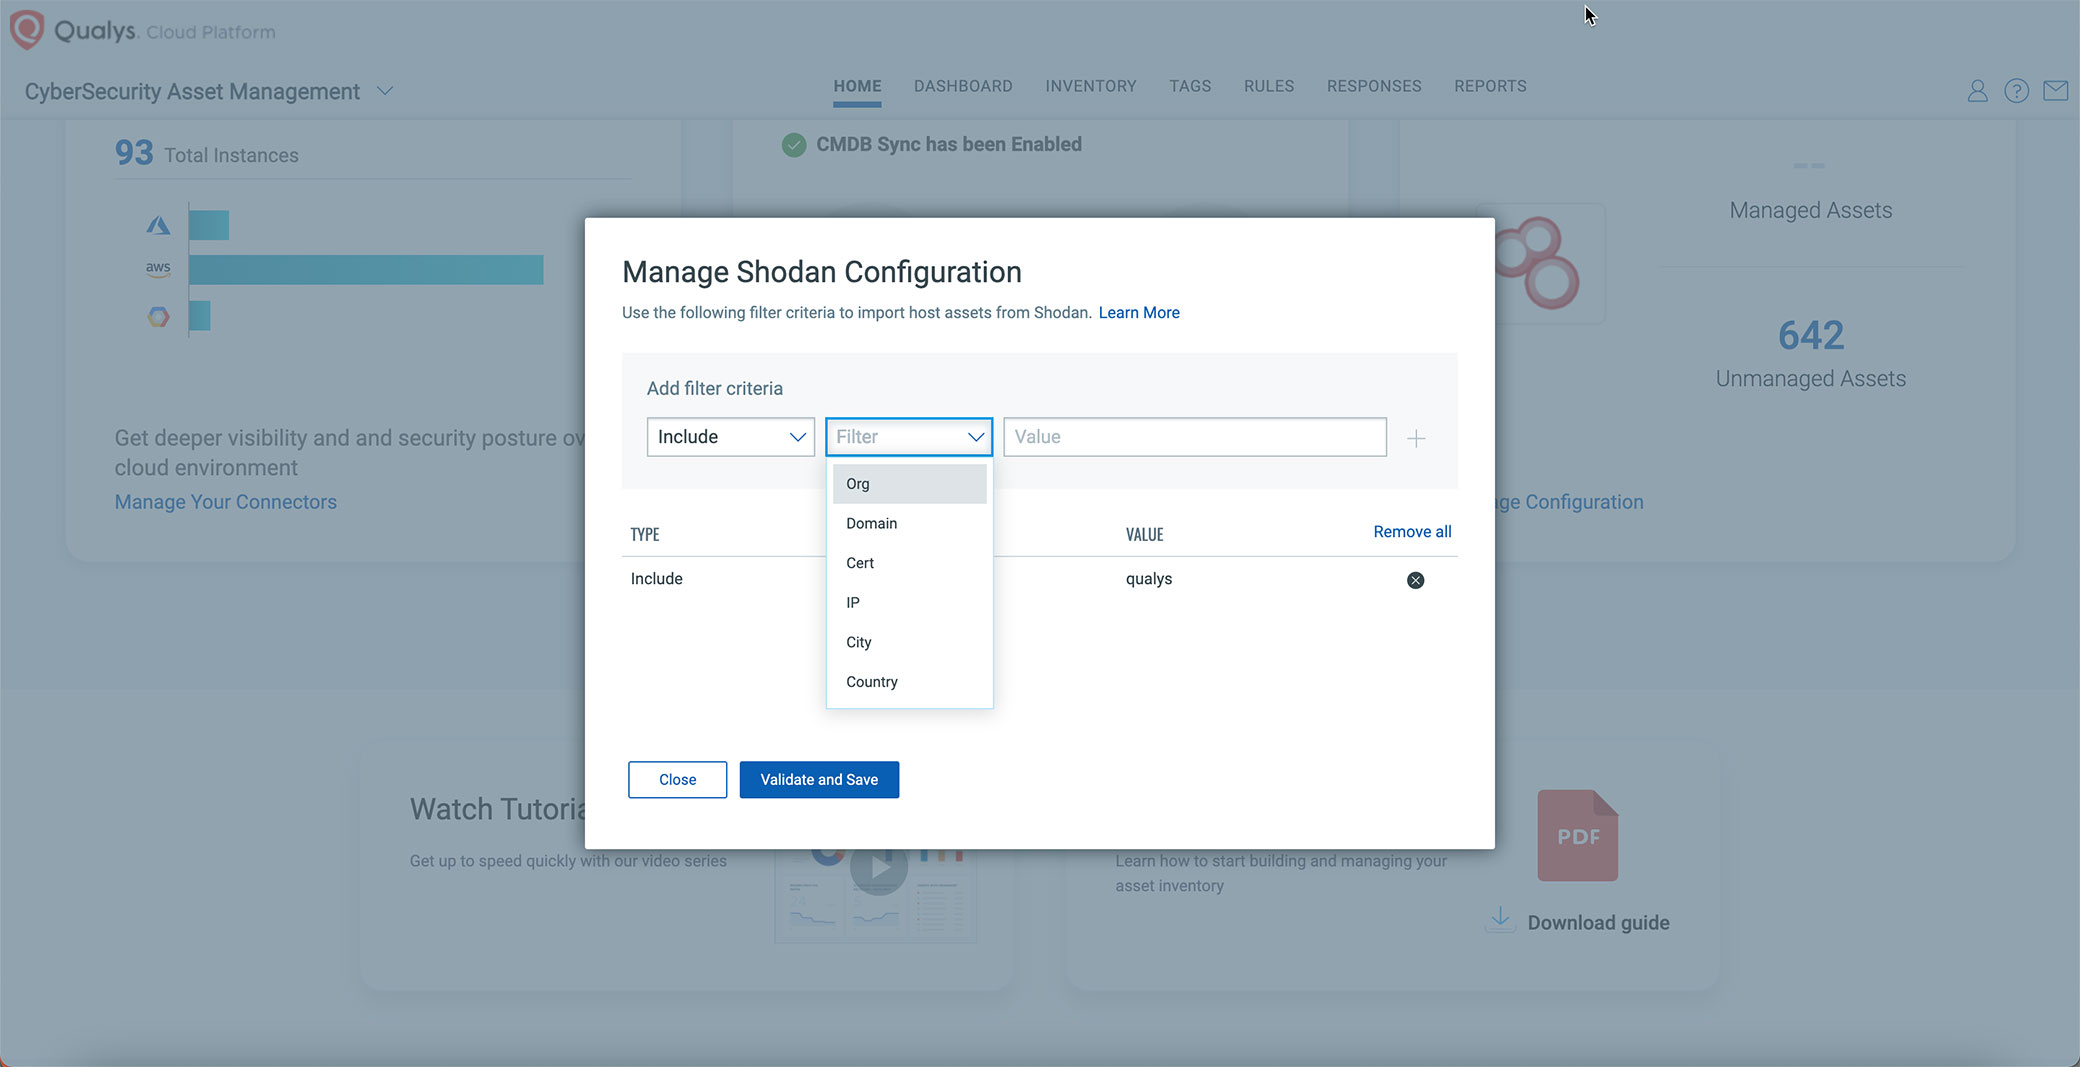The width and height of the screenshot is (2080, 1067).
Task: Open the envelope notifications icon
Action: (2056, 90)
